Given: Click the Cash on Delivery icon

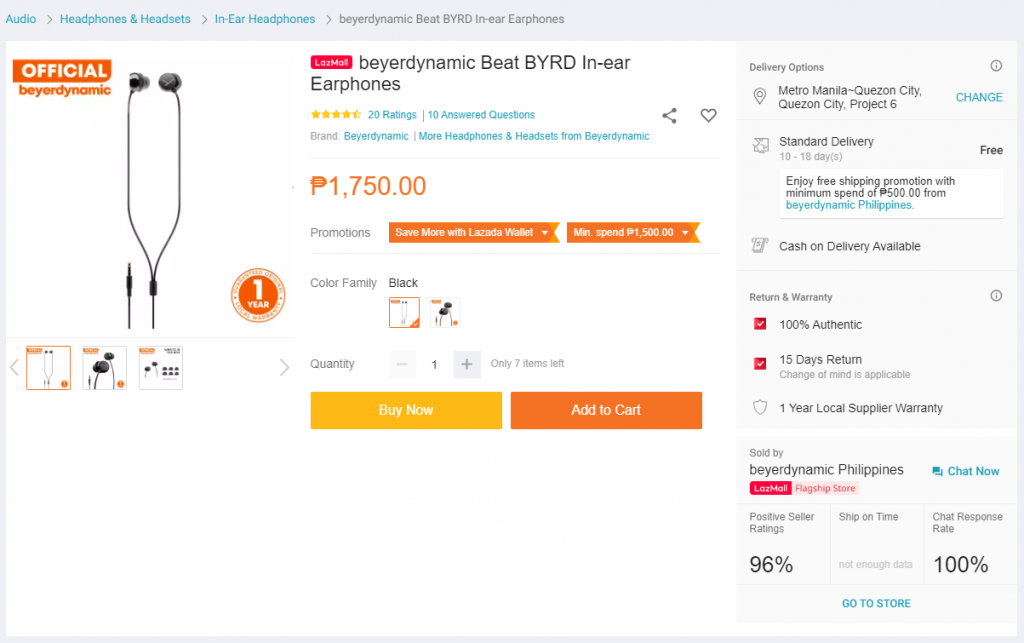Looking at the screenshot, I should point(760,246).
